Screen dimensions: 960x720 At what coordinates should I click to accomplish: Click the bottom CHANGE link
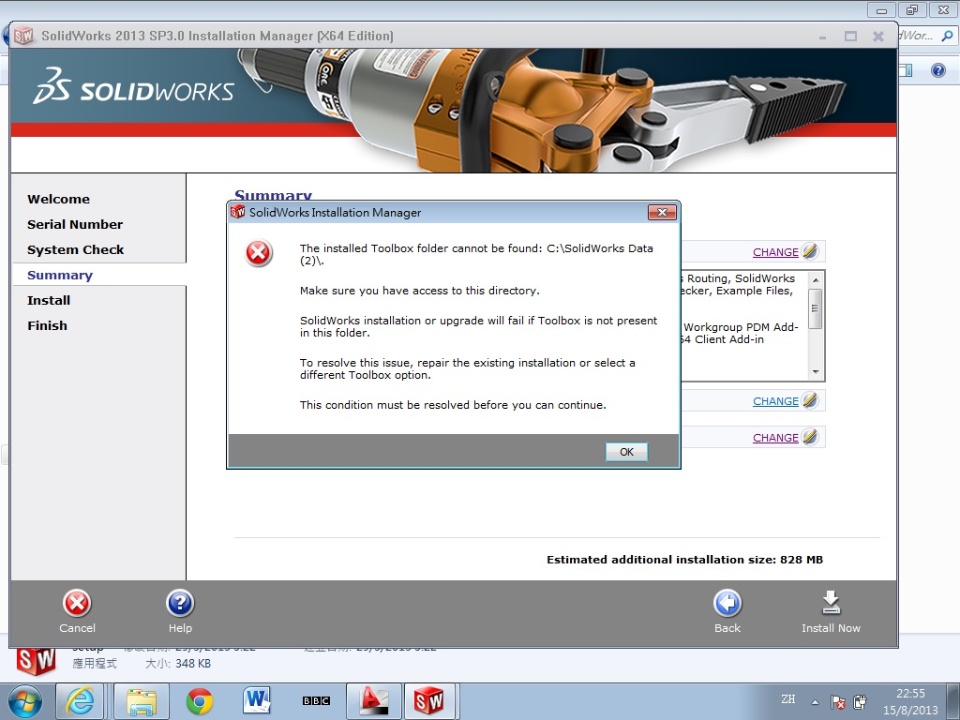point(775,438)
